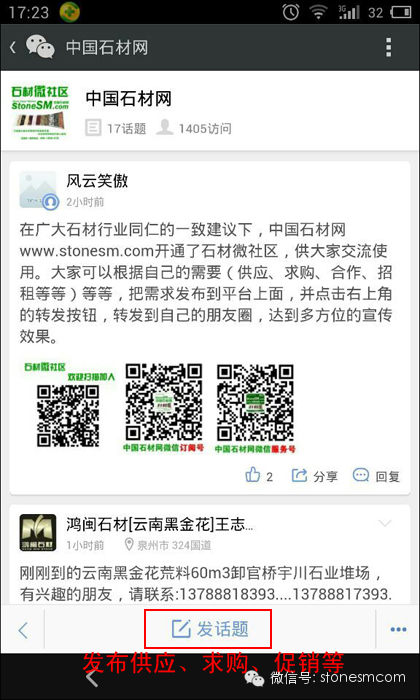Tap the 1405访问 visitors person icon
Screen dimensions: 420x700
[x=165, y=128]
